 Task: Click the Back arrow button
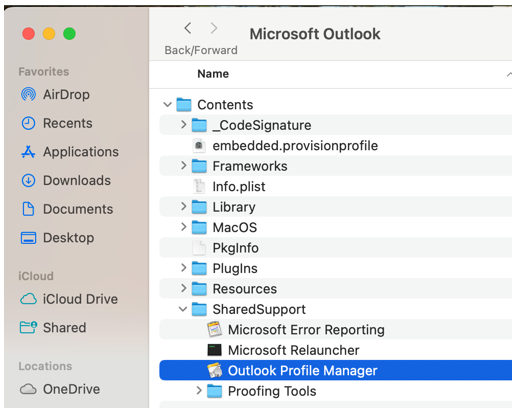coord(188,28)
